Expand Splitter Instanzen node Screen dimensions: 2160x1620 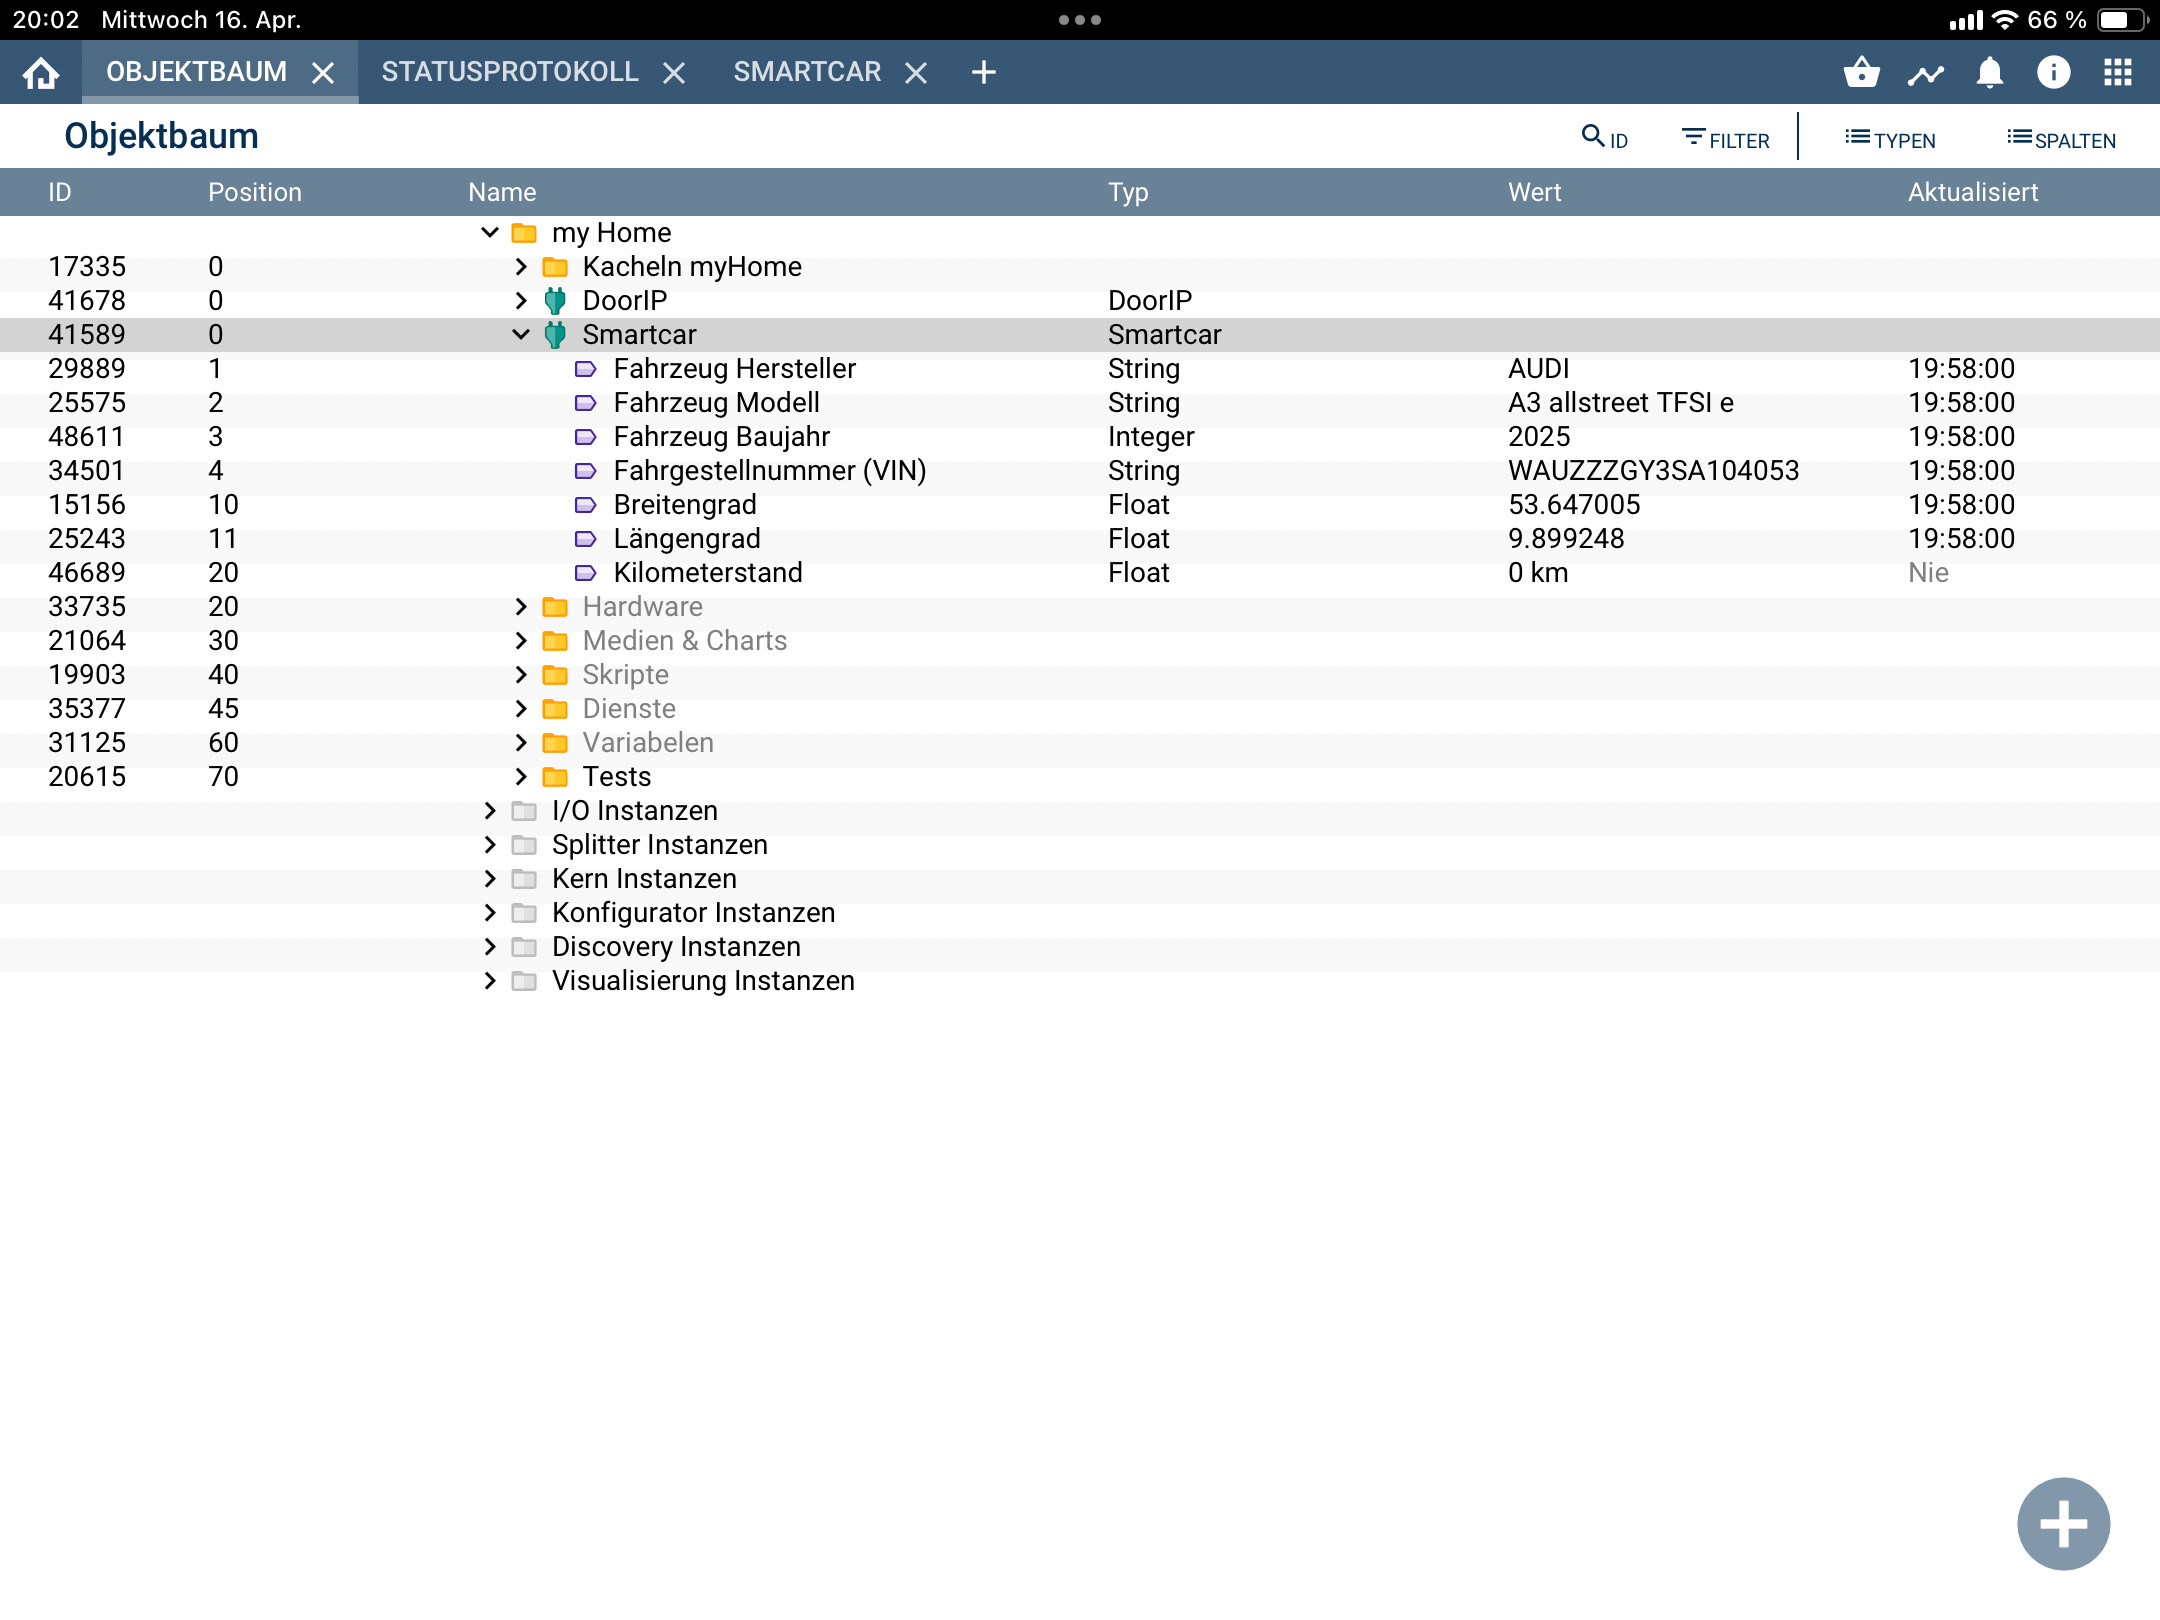pyautogui.click(x=490, y=844)
